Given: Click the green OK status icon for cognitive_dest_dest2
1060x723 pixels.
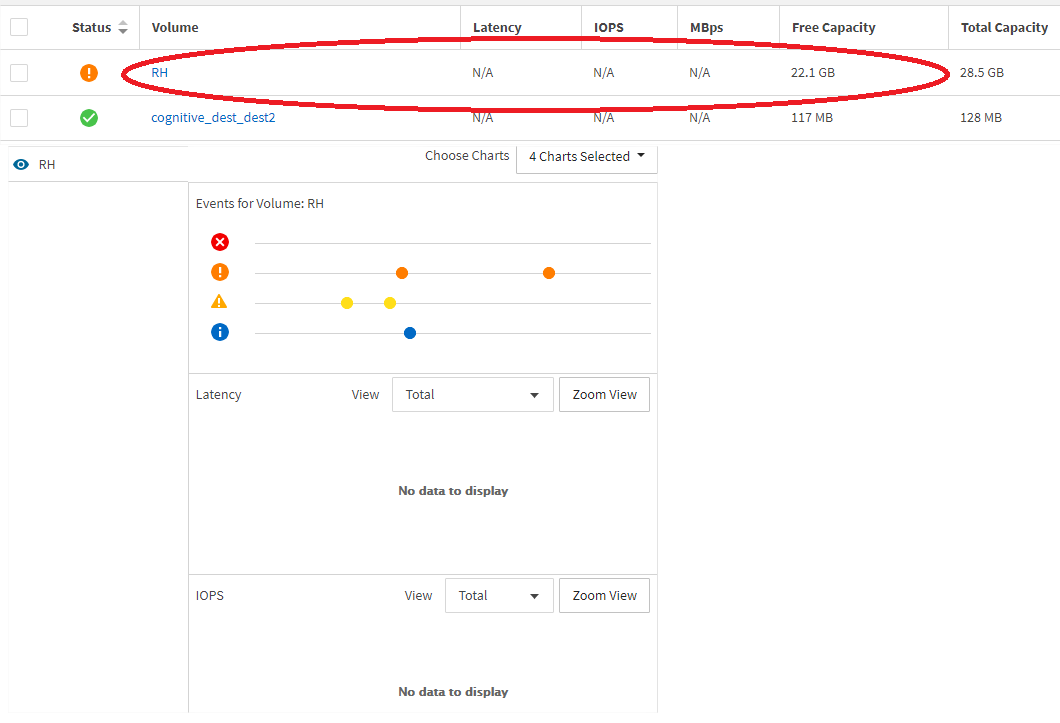Looking at the screenshot, I should (x=89, y=118).
